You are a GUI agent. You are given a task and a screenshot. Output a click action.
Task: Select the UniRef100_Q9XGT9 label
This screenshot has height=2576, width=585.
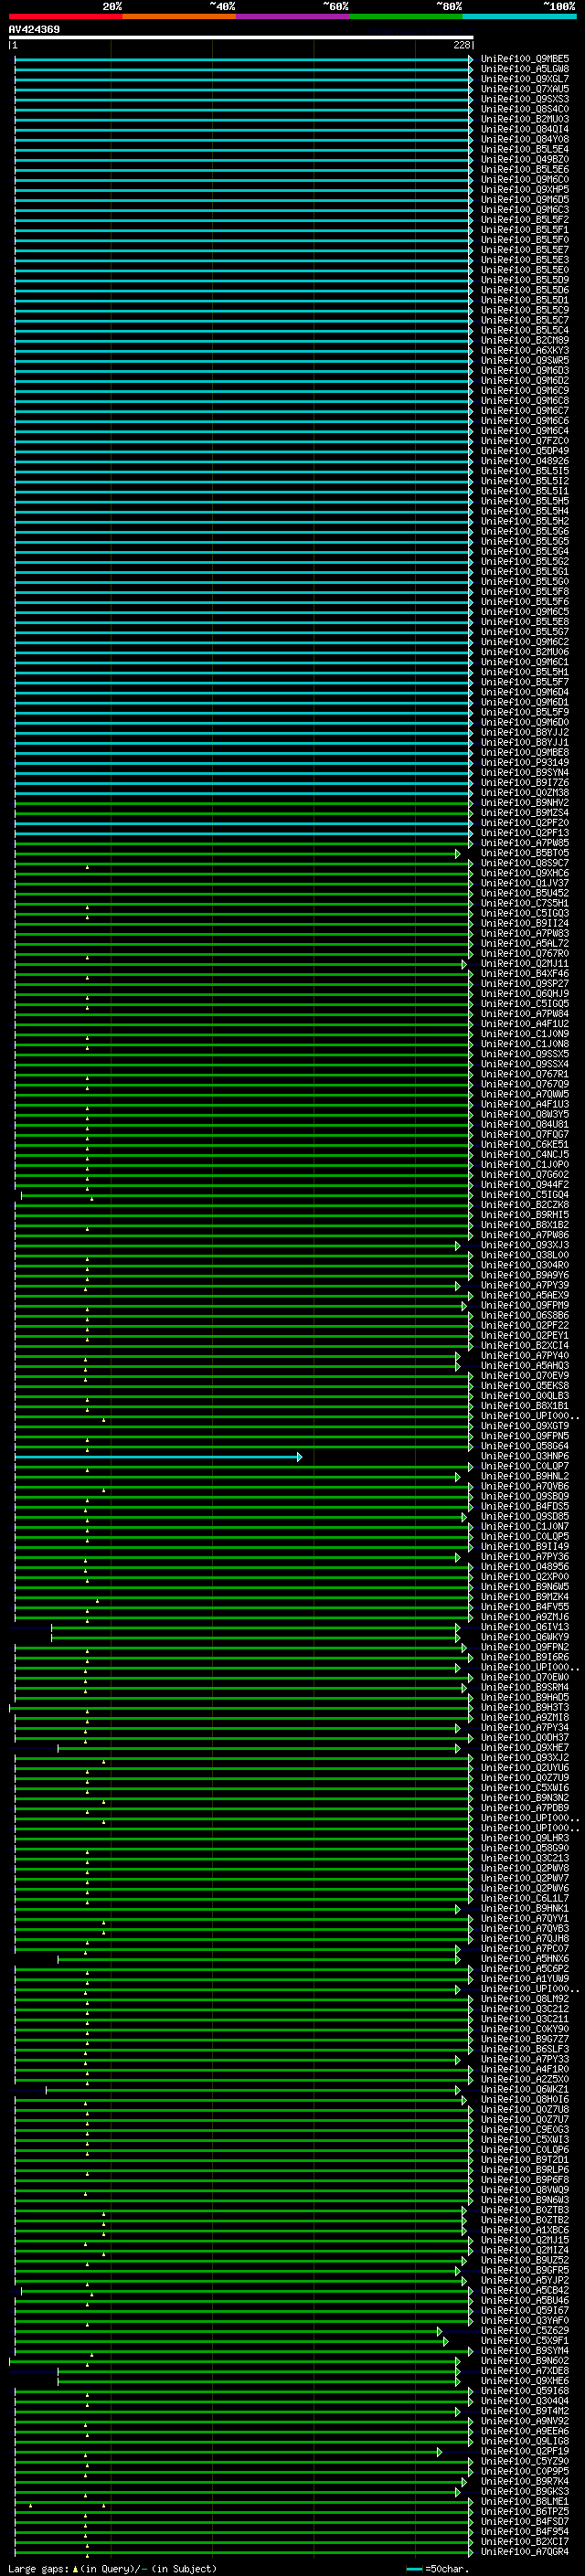point(525,1426)
